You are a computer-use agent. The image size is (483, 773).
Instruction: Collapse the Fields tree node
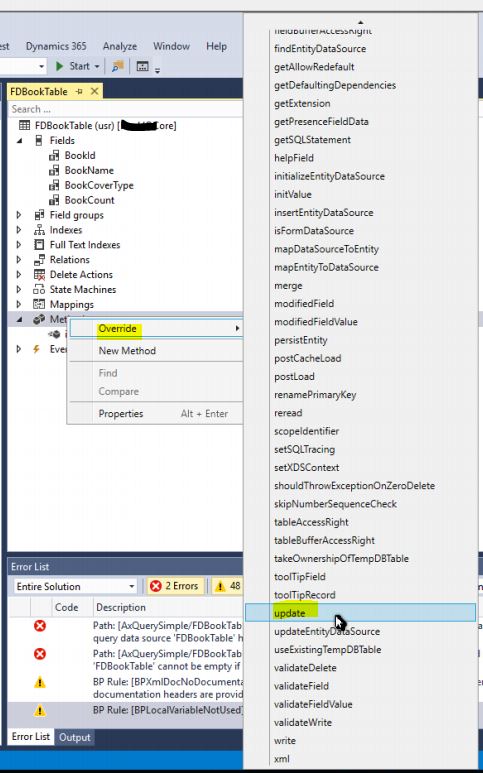point(19,141)
